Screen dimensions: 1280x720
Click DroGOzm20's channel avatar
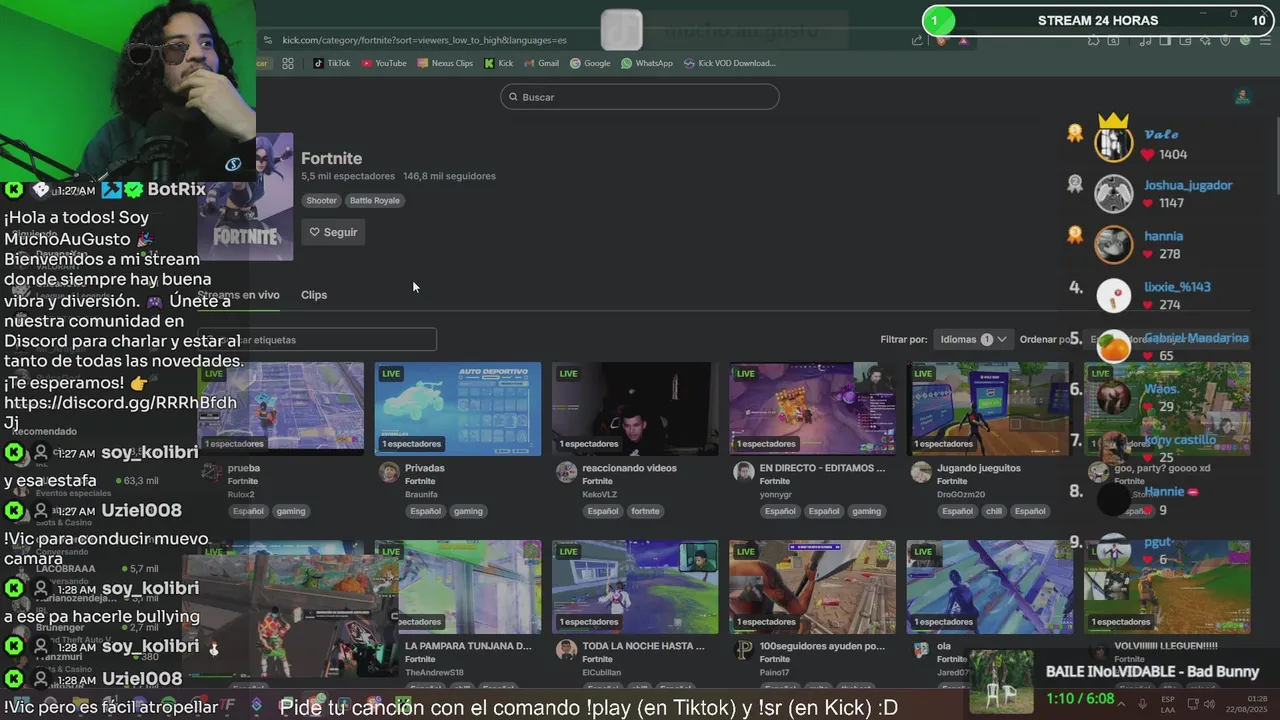[921, 472]
